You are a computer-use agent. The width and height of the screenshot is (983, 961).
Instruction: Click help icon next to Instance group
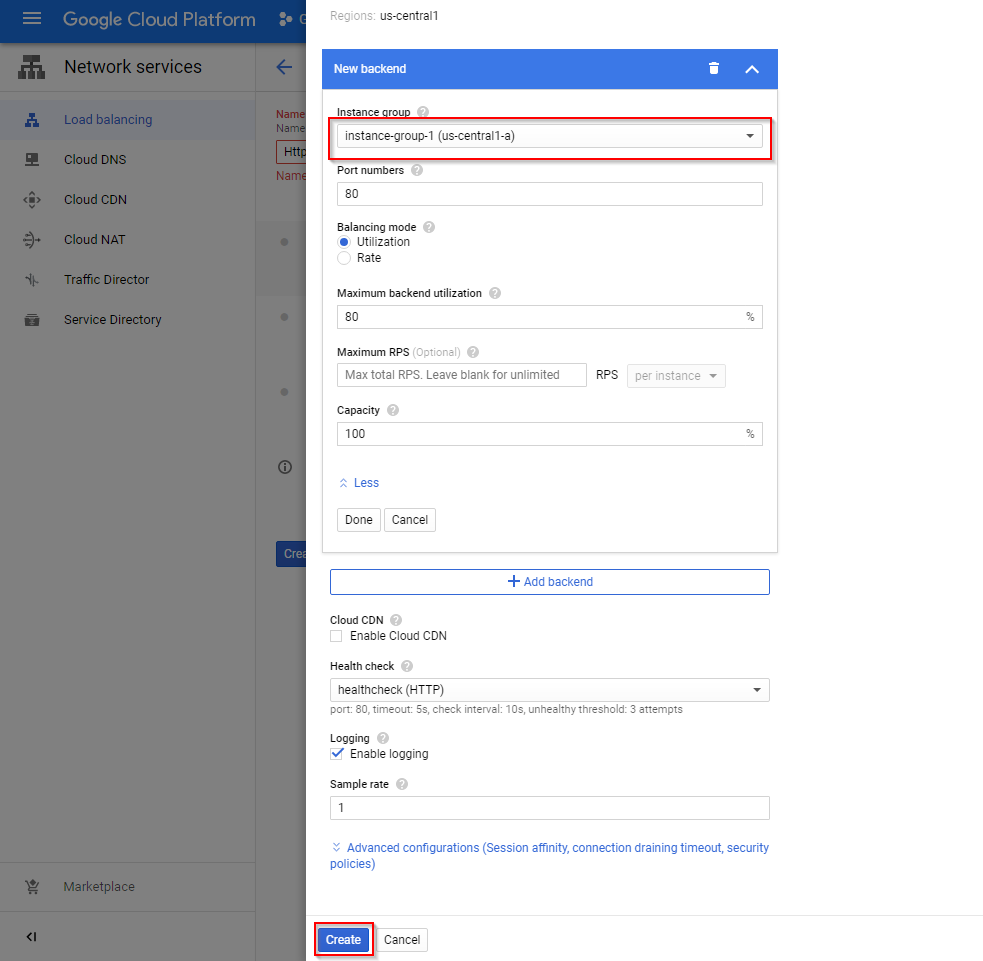(x=423, y=112)
